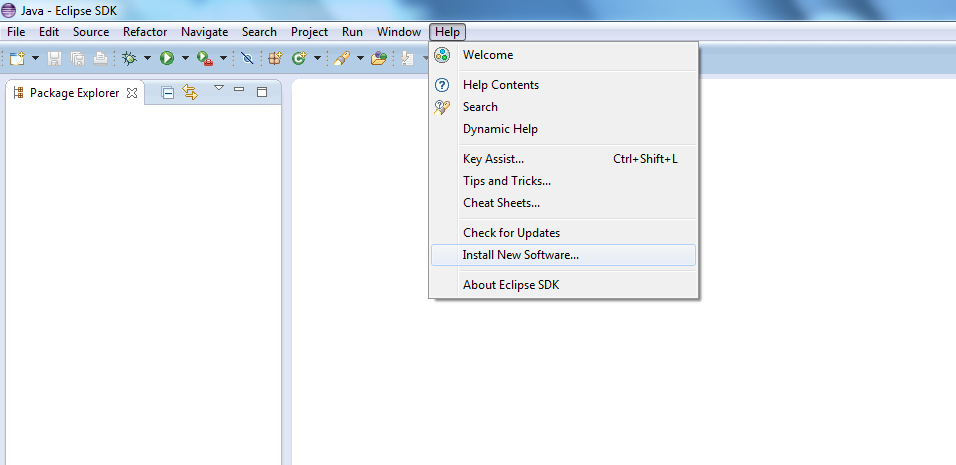The height and width of the screenshot is (465, 956).
Task: Choose Welcome from the Help menu
Action: (563, 55)
